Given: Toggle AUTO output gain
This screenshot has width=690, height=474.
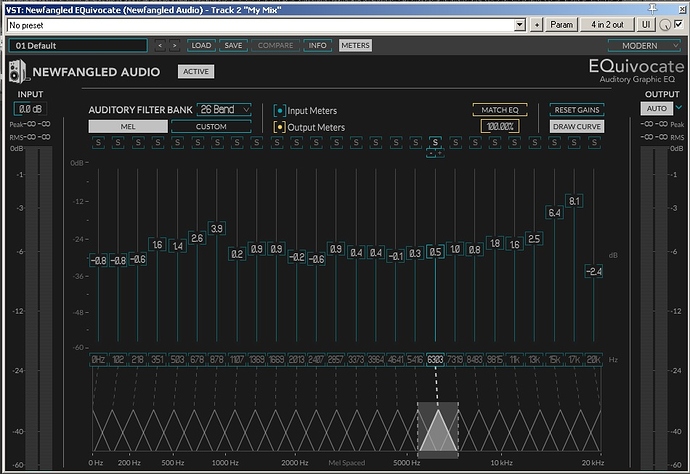Looking at the screenshot, I should [x=657, y=108].
